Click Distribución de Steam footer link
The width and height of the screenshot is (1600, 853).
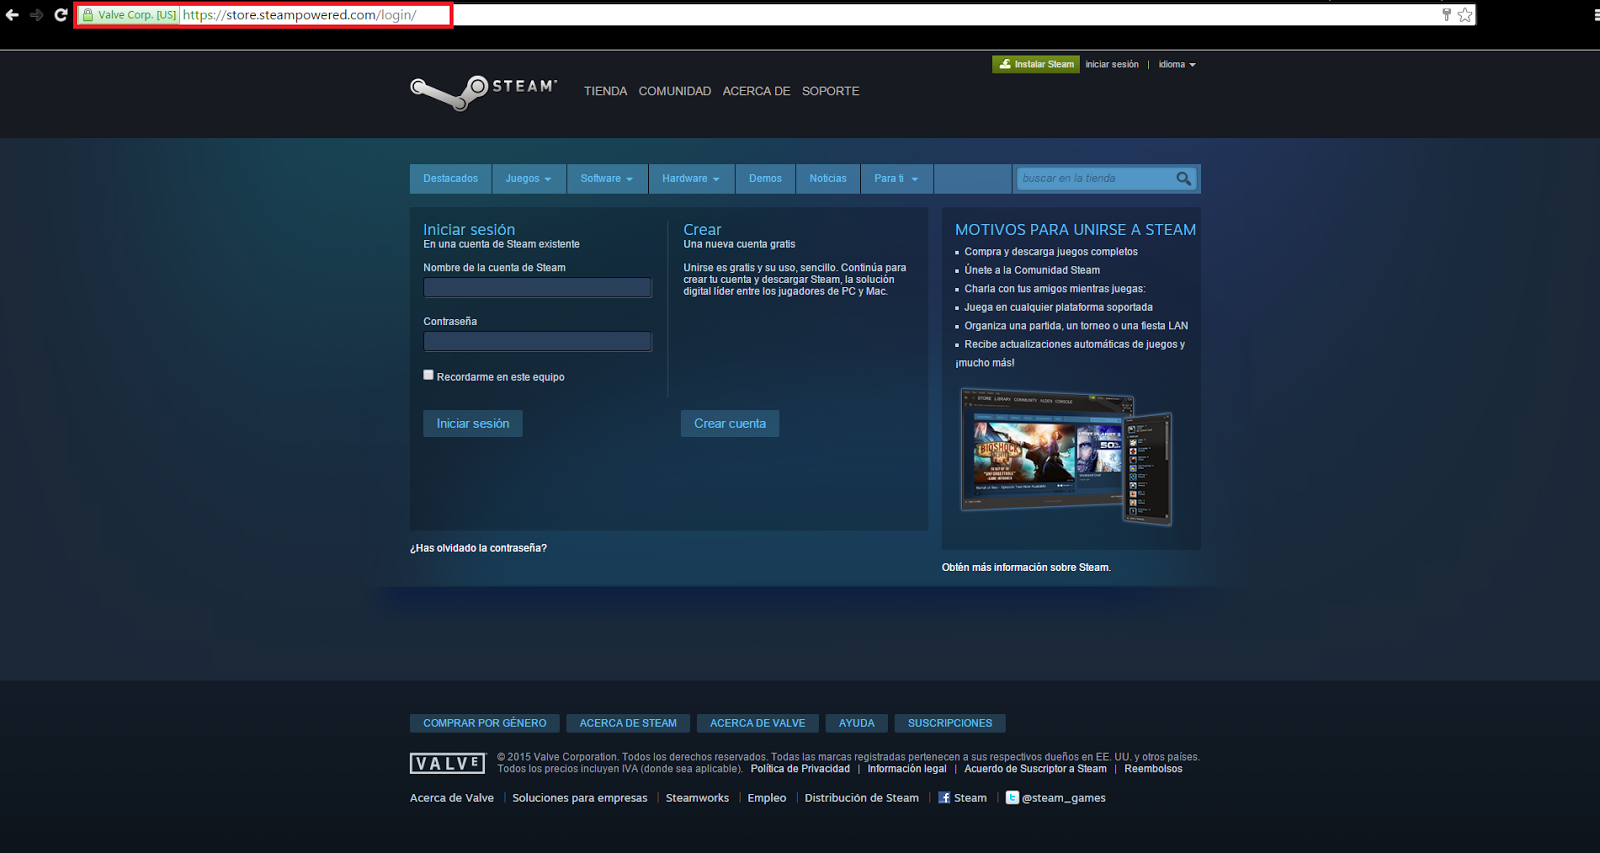[862, 798]
